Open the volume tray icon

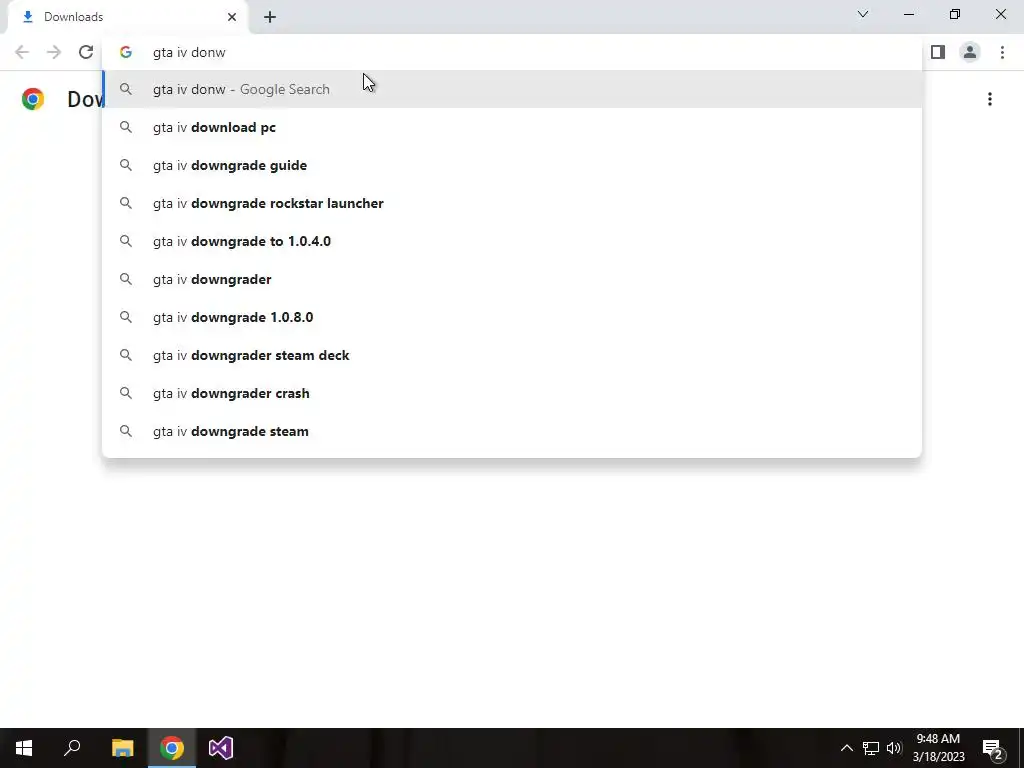[x=894, y=748]
